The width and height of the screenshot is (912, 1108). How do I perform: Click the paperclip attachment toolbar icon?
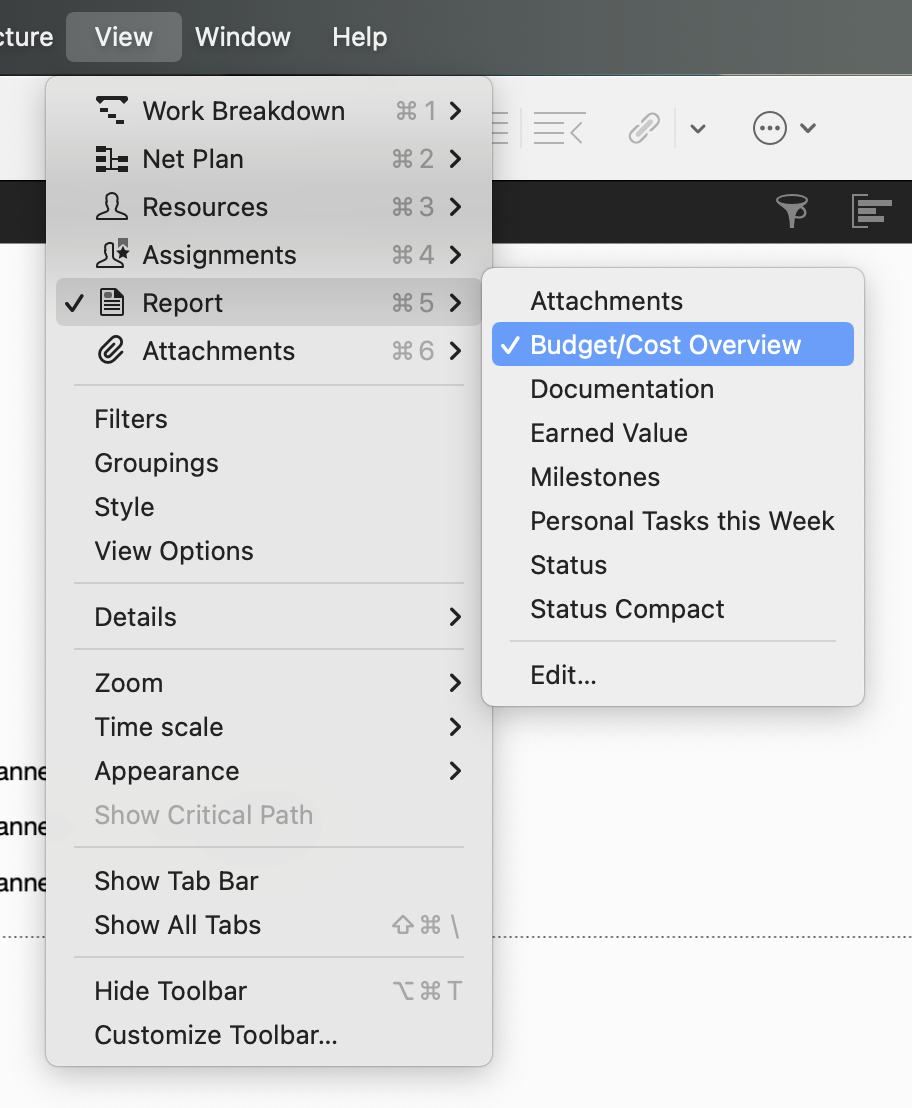645,128
